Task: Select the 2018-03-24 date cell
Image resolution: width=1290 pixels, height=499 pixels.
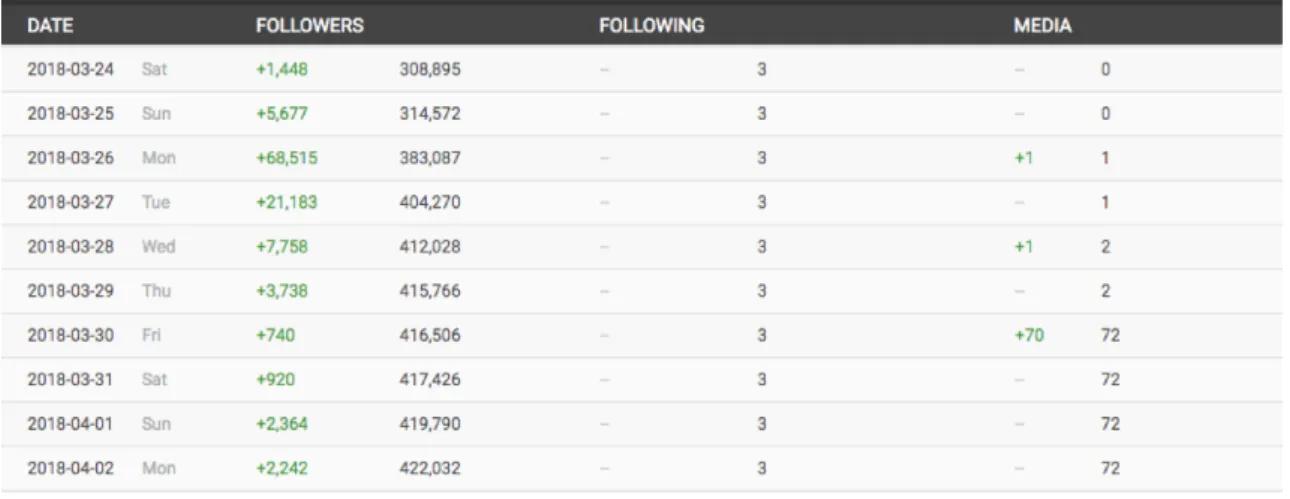Action: pyautogui.click(x=70, y=70)
